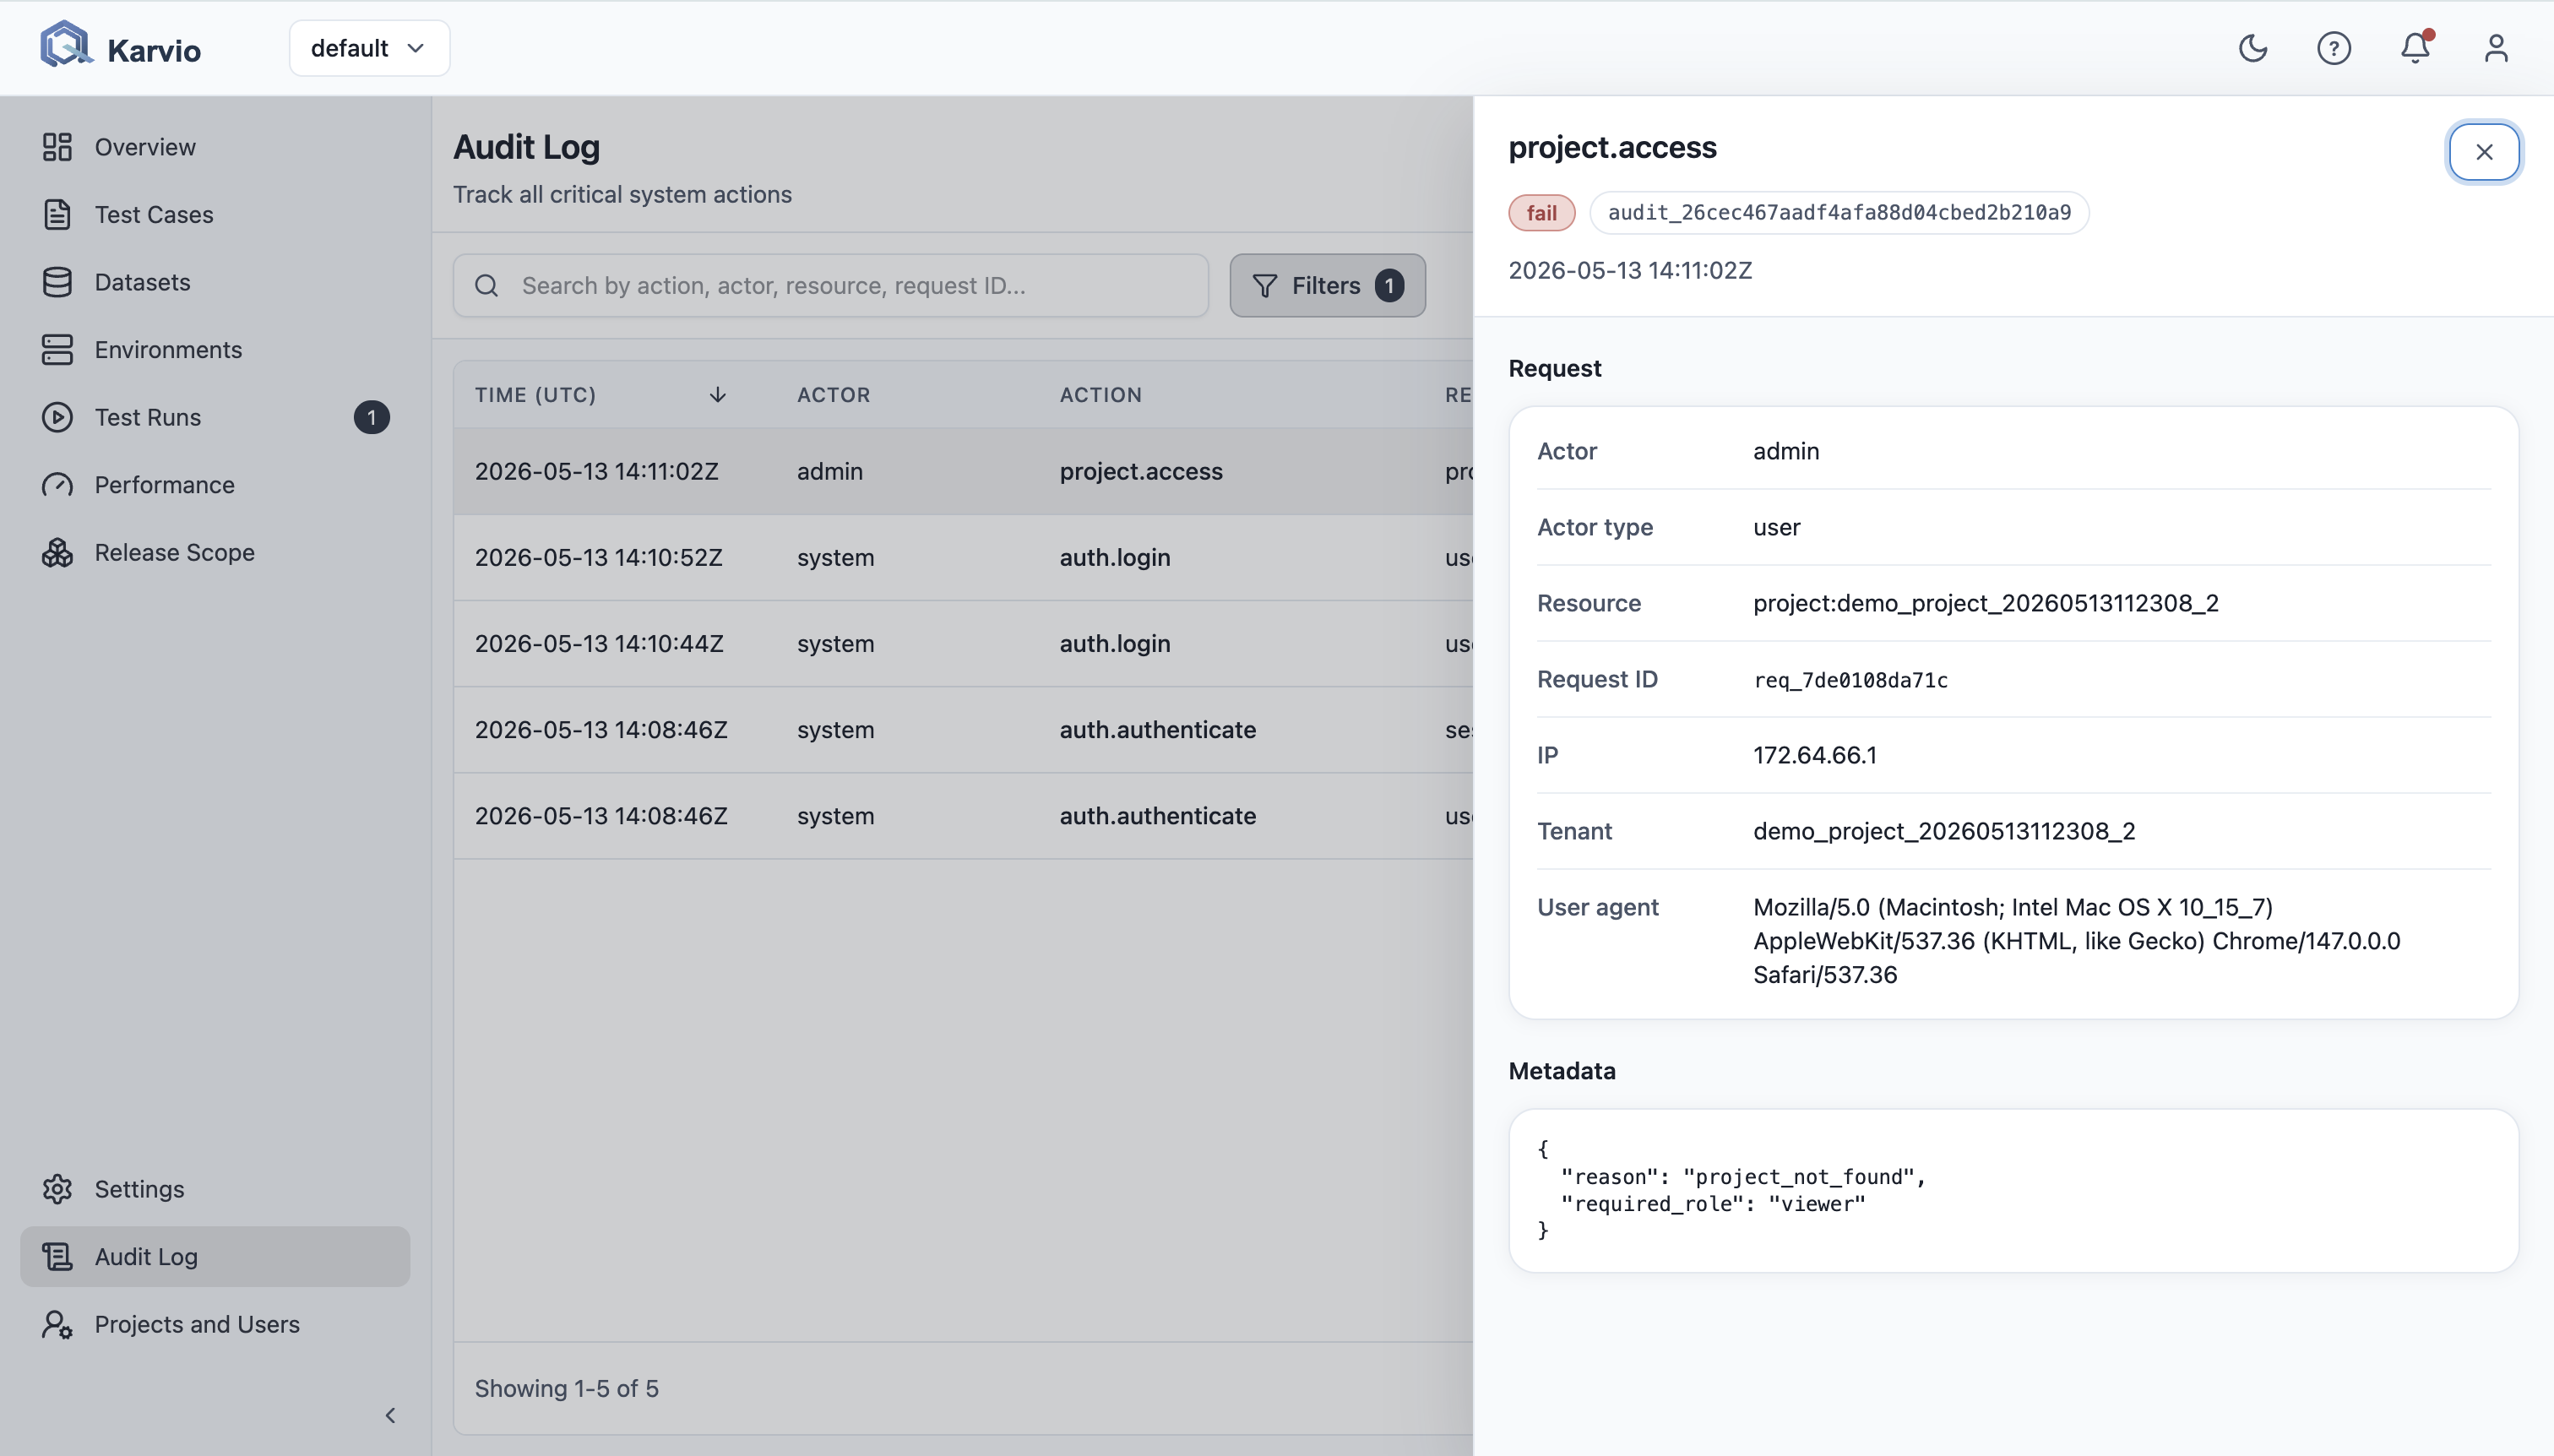Click the IP value 172.64.66.1

pos(1815,755)
